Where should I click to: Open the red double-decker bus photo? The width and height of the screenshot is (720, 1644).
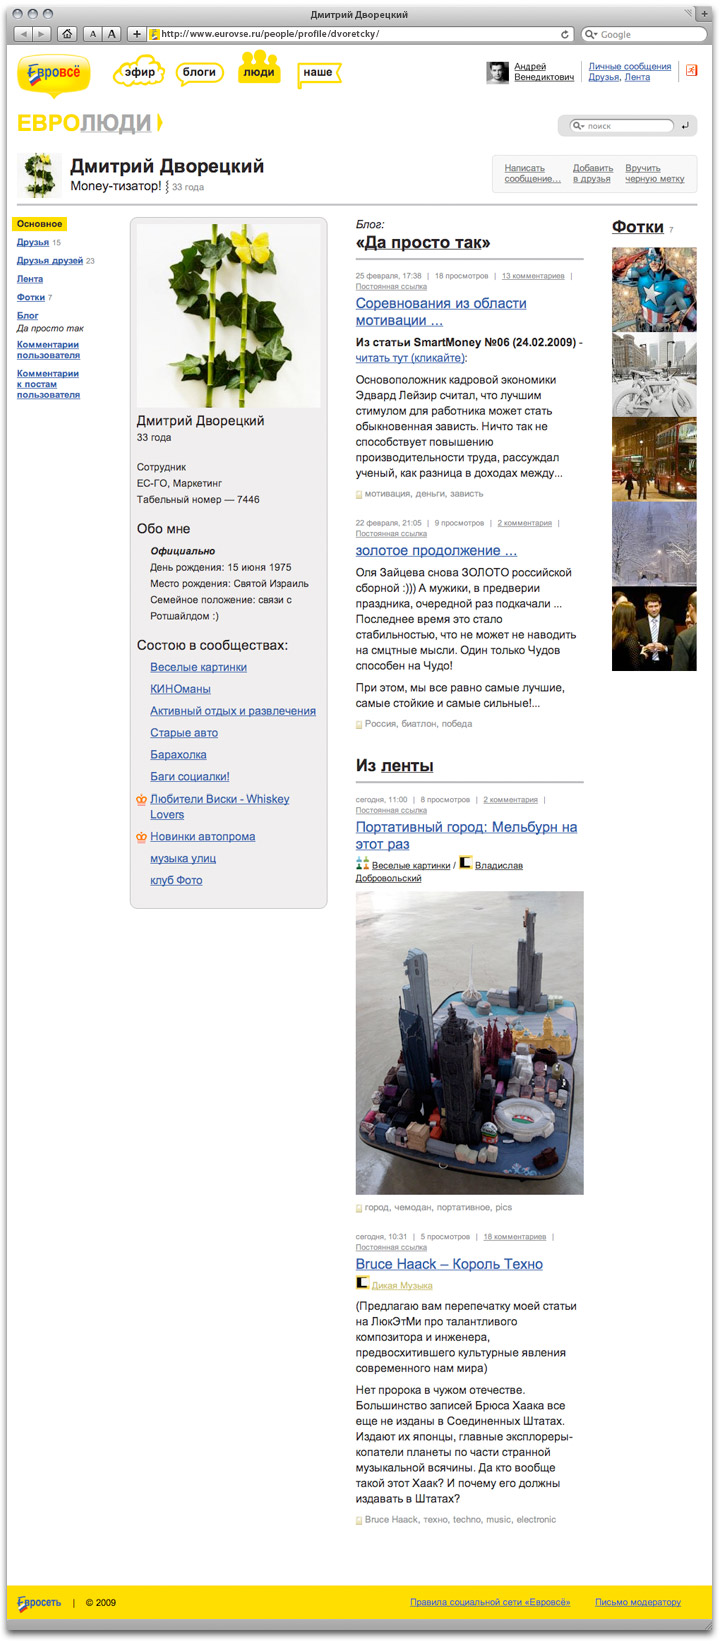tap(653, 459)
